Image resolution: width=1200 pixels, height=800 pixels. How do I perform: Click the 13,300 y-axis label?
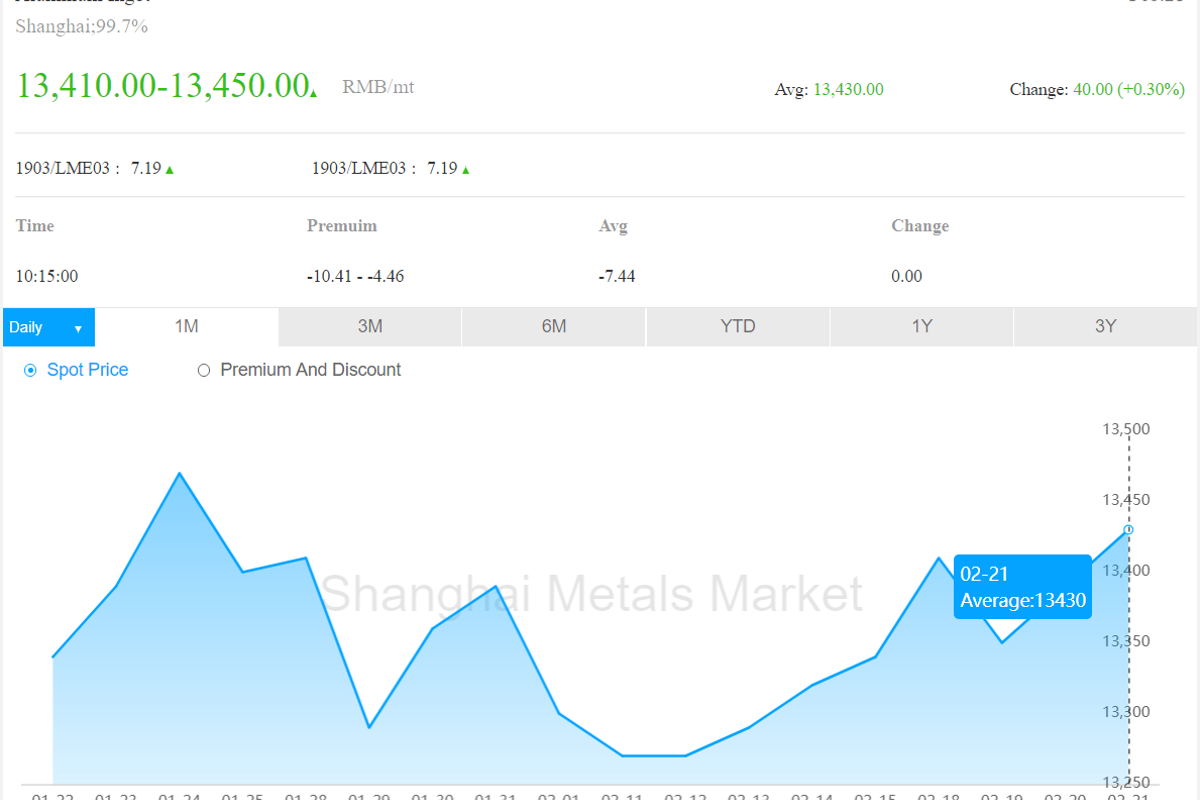[x=1126, y=712]
